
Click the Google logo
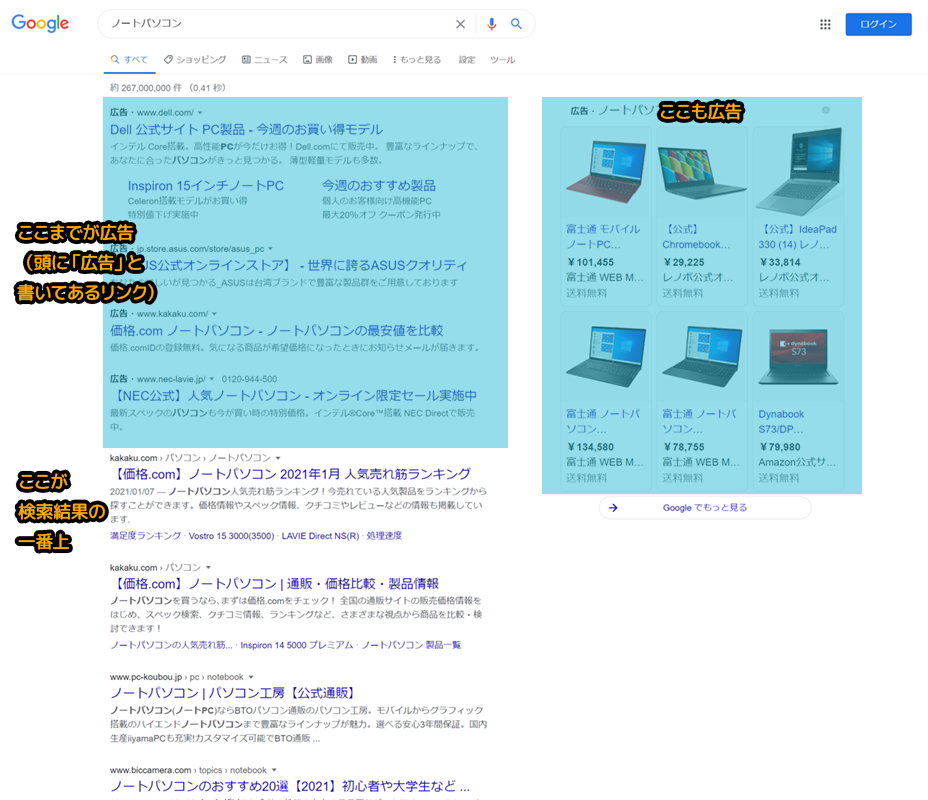click(40, 23)
